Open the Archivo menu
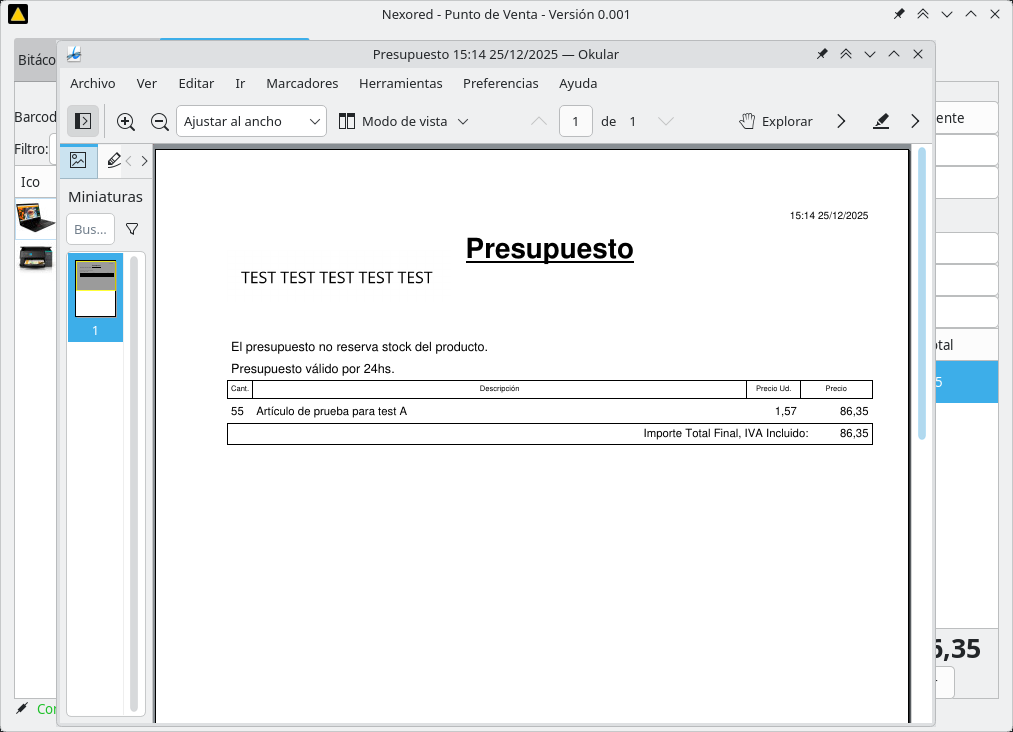Viewport: 1013px width, 732px height. [x=92, y=83]
